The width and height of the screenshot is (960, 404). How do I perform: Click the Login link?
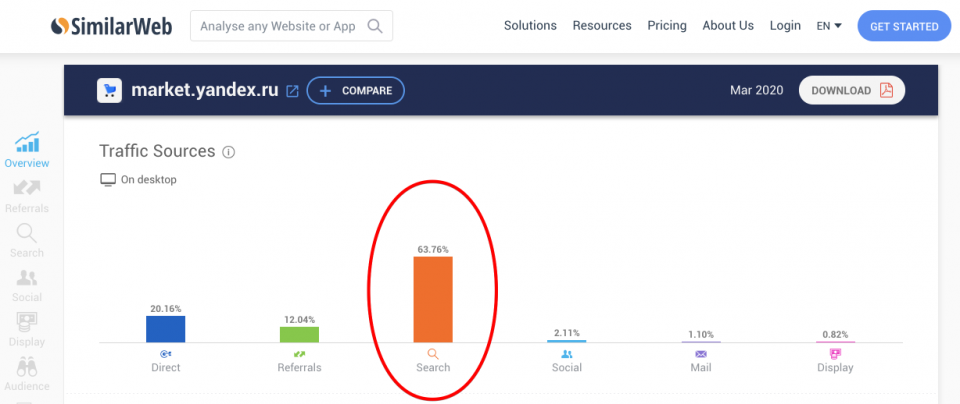coord(786,26)
